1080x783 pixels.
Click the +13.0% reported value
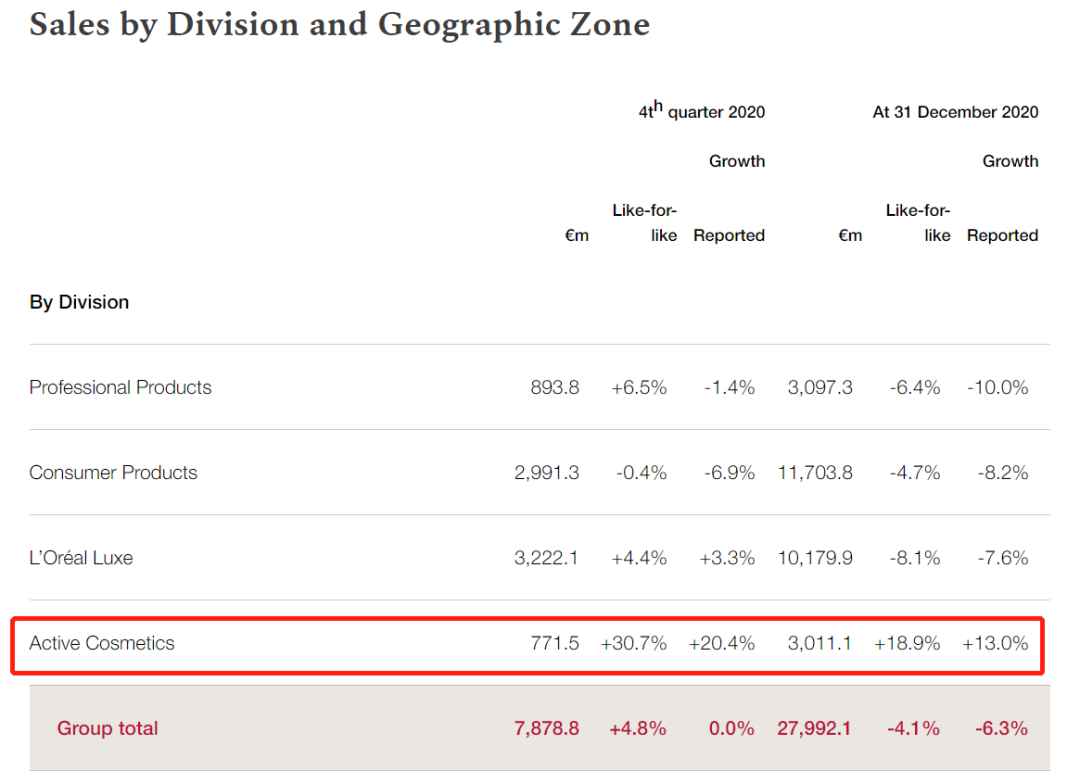coord(995,643)
